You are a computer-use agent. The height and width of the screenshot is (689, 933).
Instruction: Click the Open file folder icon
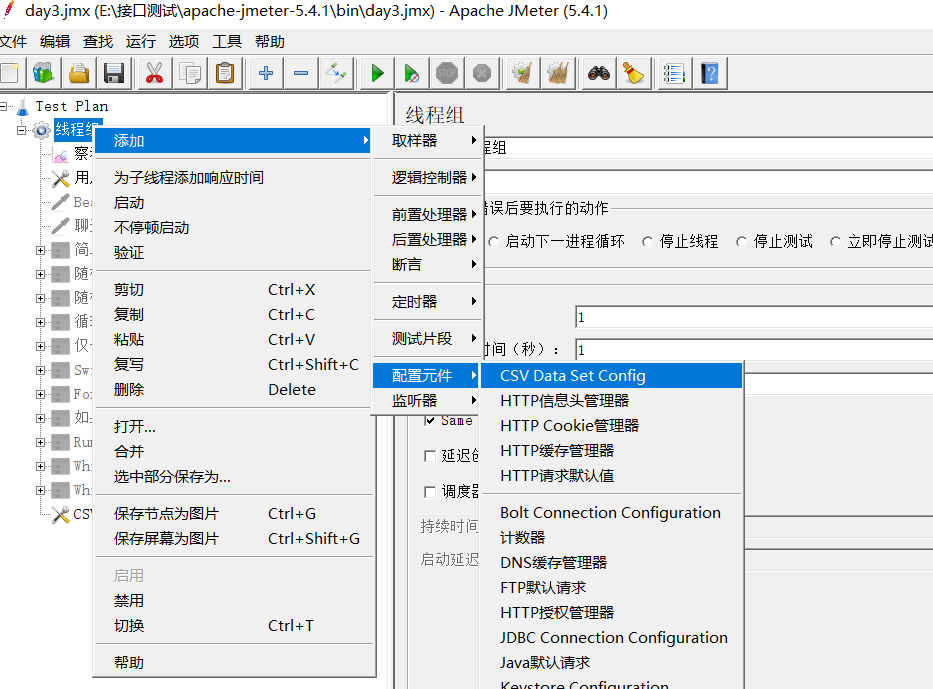(x=79, y=73)
